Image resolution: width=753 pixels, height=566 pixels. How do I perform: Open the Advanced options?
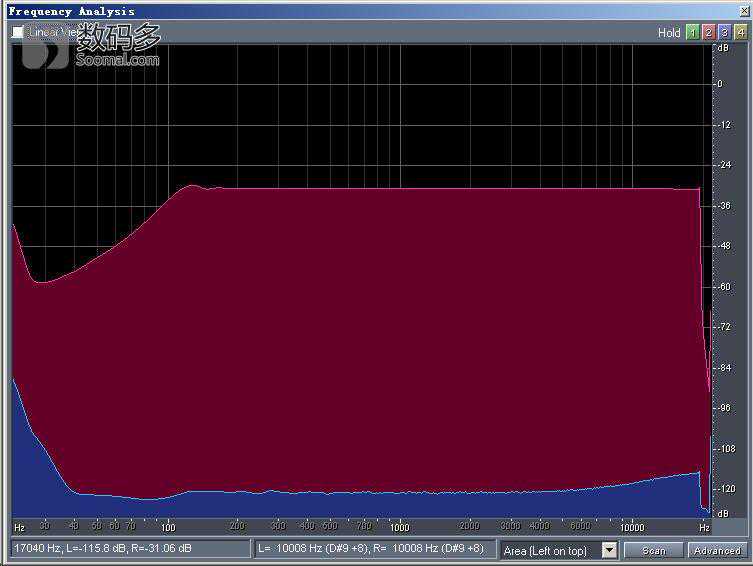(716, 550)
